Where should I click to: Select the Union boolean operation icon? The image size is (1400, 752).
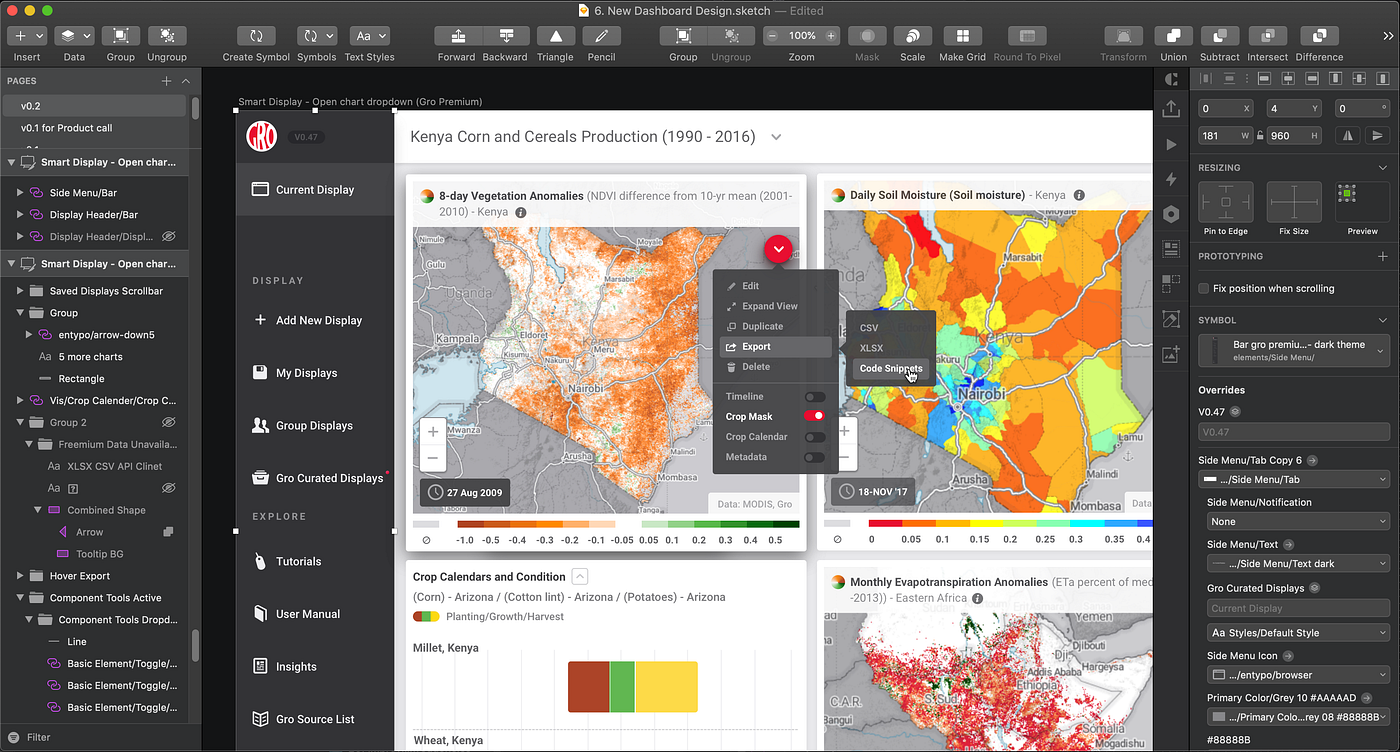pyautogui.click(x=1173, y=35)
